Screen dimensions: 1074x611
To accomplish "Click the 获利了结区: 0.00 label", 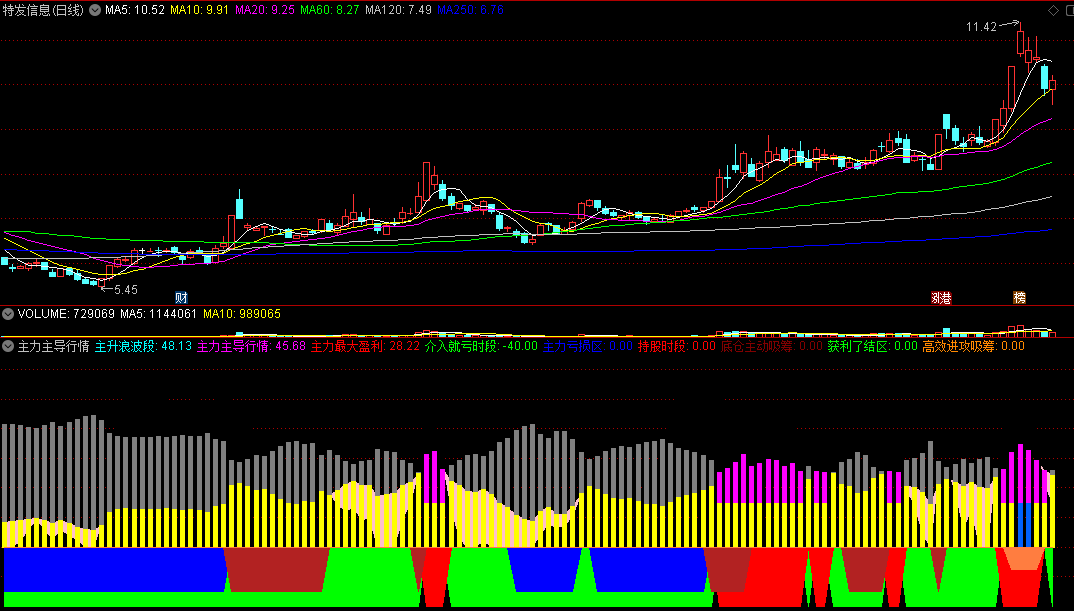I will 872,346.
